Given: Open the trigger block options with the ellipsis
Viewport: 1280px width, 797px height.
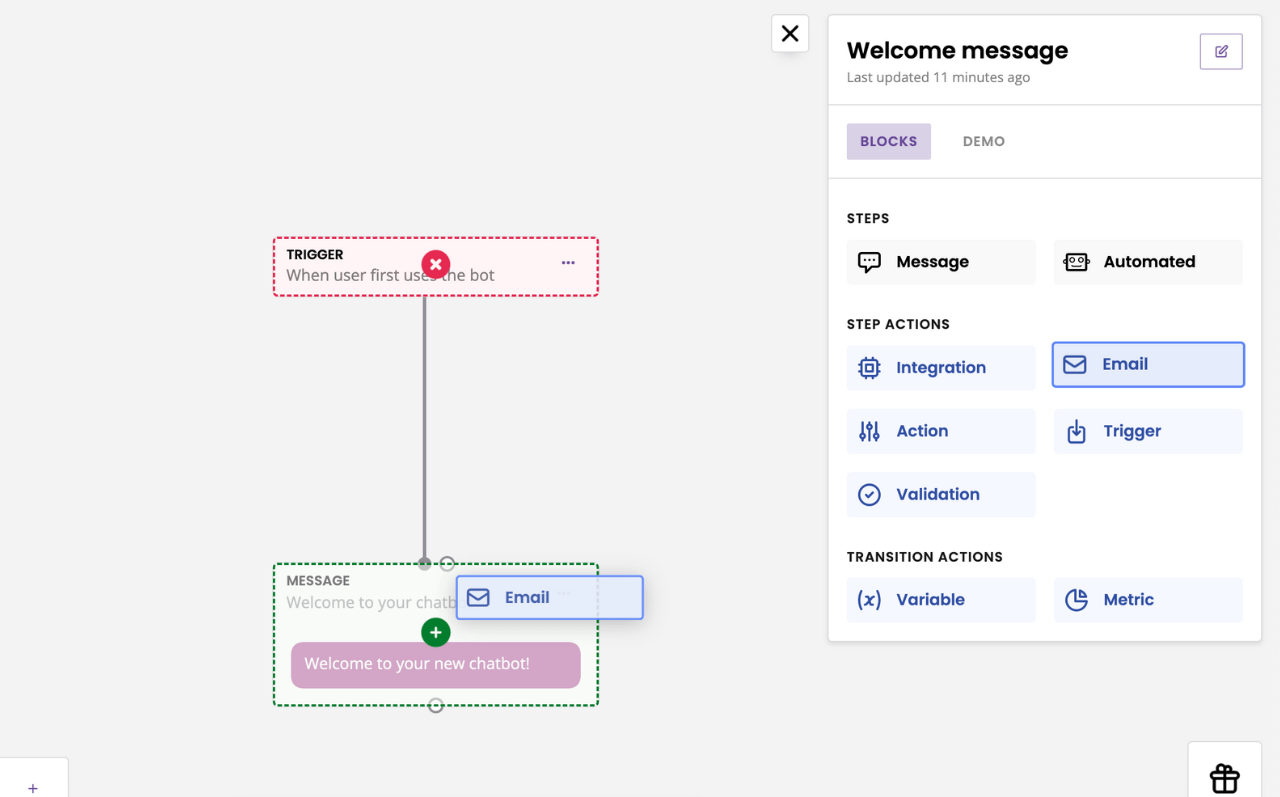Looking at the screenshot, I should 568,262.
